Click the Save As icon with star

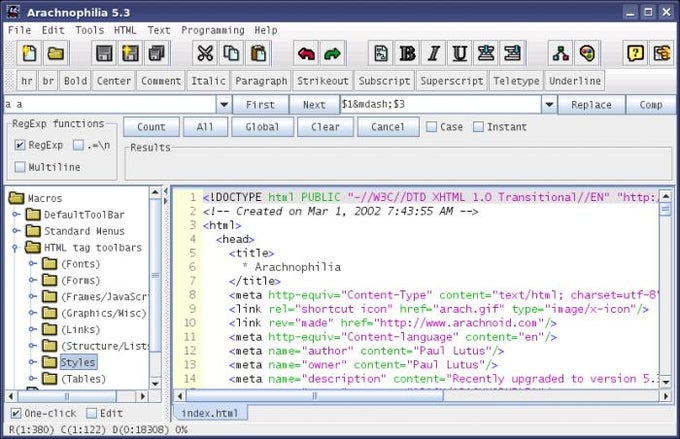point(130,53)
